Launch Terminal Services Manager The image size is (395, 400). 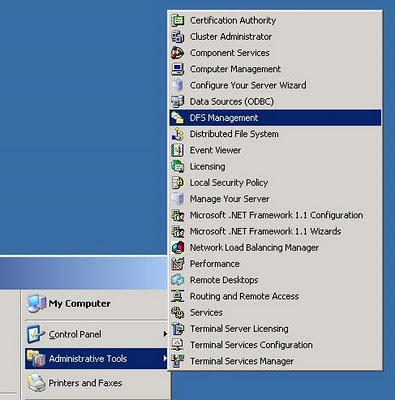coord(275,361)
